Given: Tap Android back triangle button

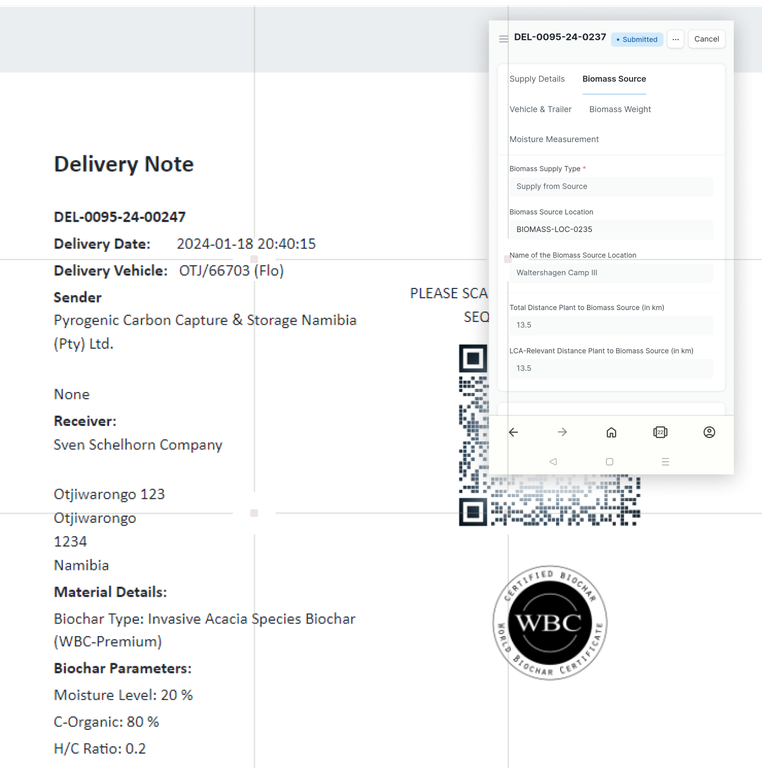Looking at the screenshot, I should click(x=553, y=462).
